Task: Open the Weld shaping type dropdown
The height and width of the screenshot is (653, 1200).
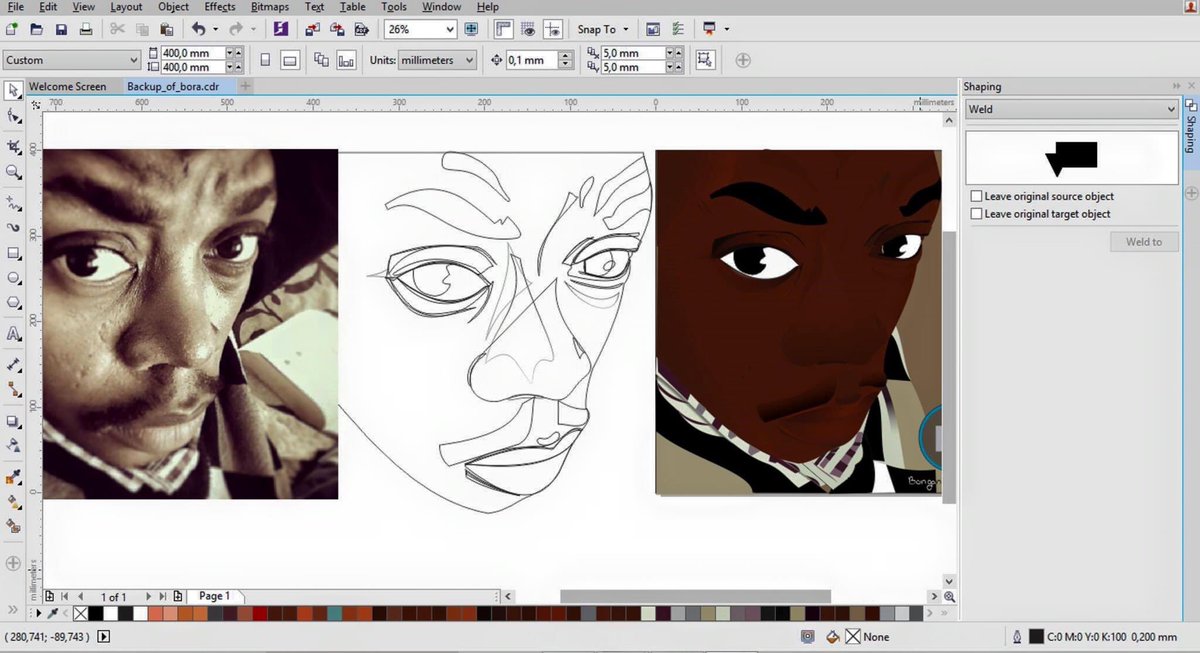Action: pyautogui.click(x=1172, y=109)
